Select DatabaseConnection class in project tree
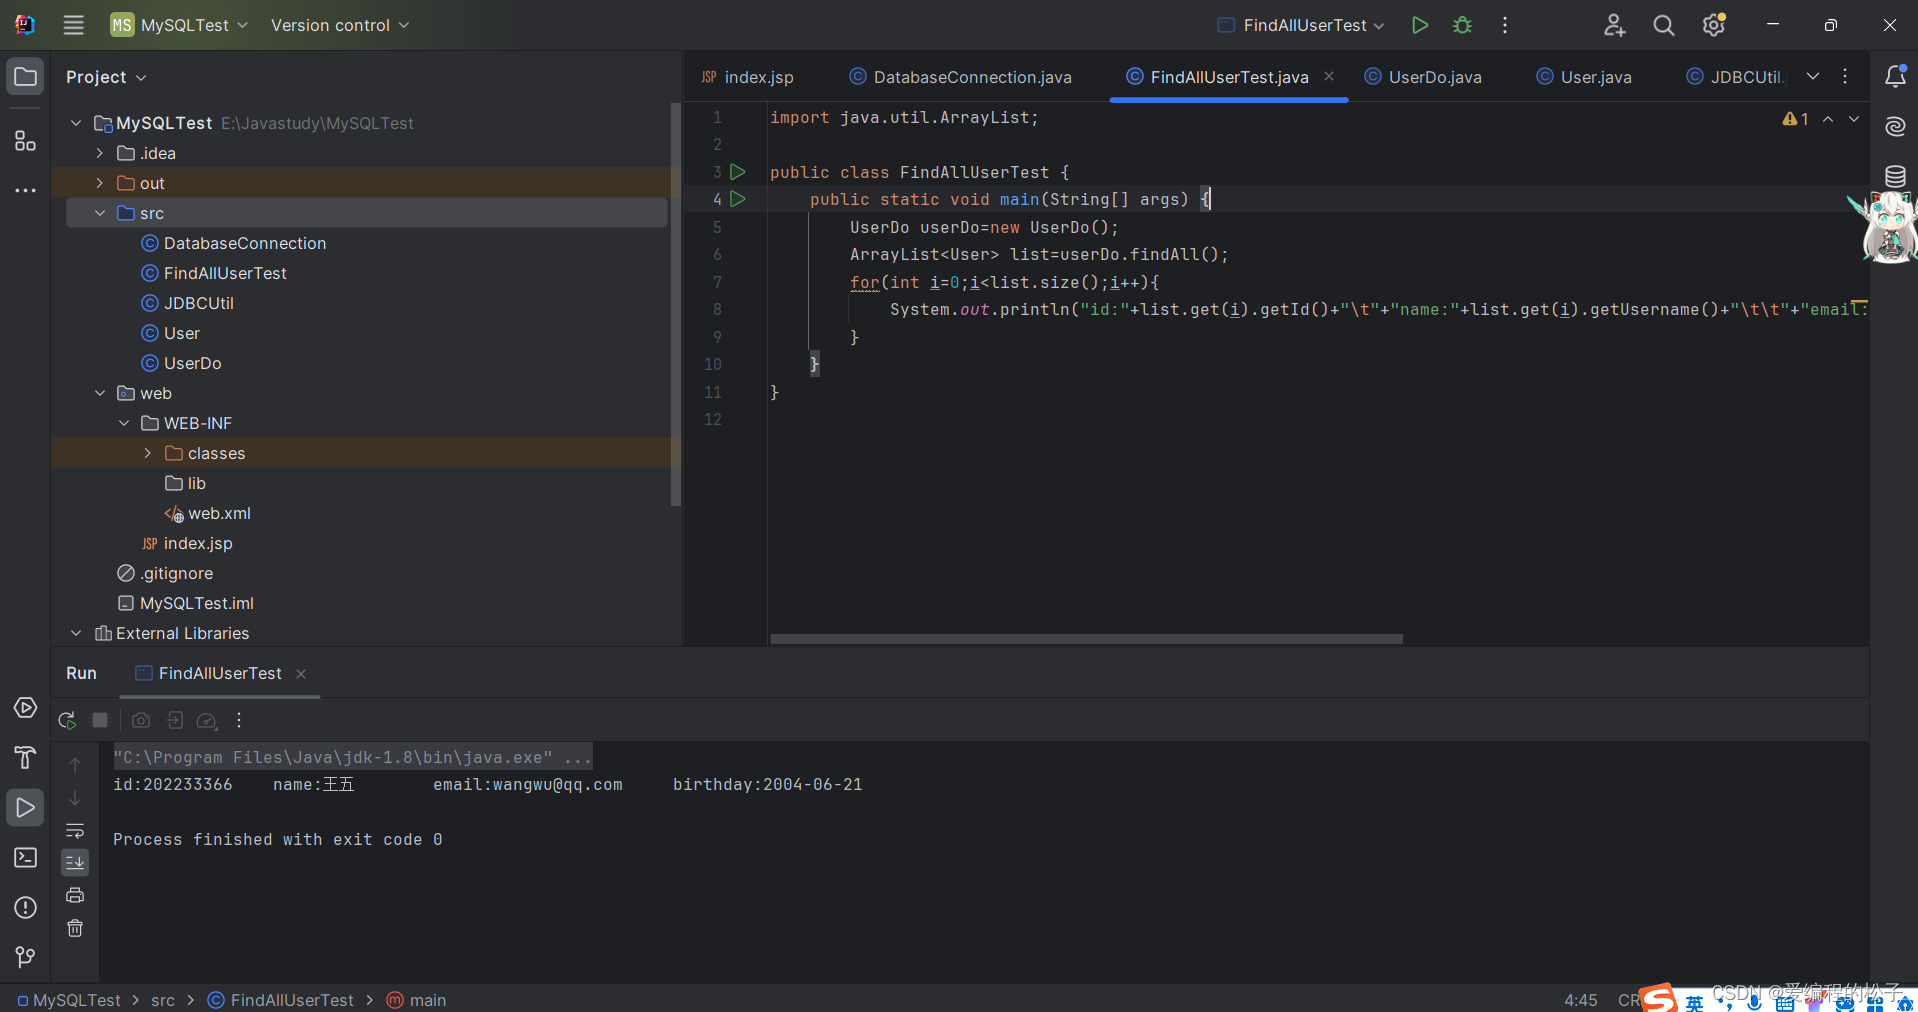Viewport: 1918px width, 1012px height. pos(233,243)
